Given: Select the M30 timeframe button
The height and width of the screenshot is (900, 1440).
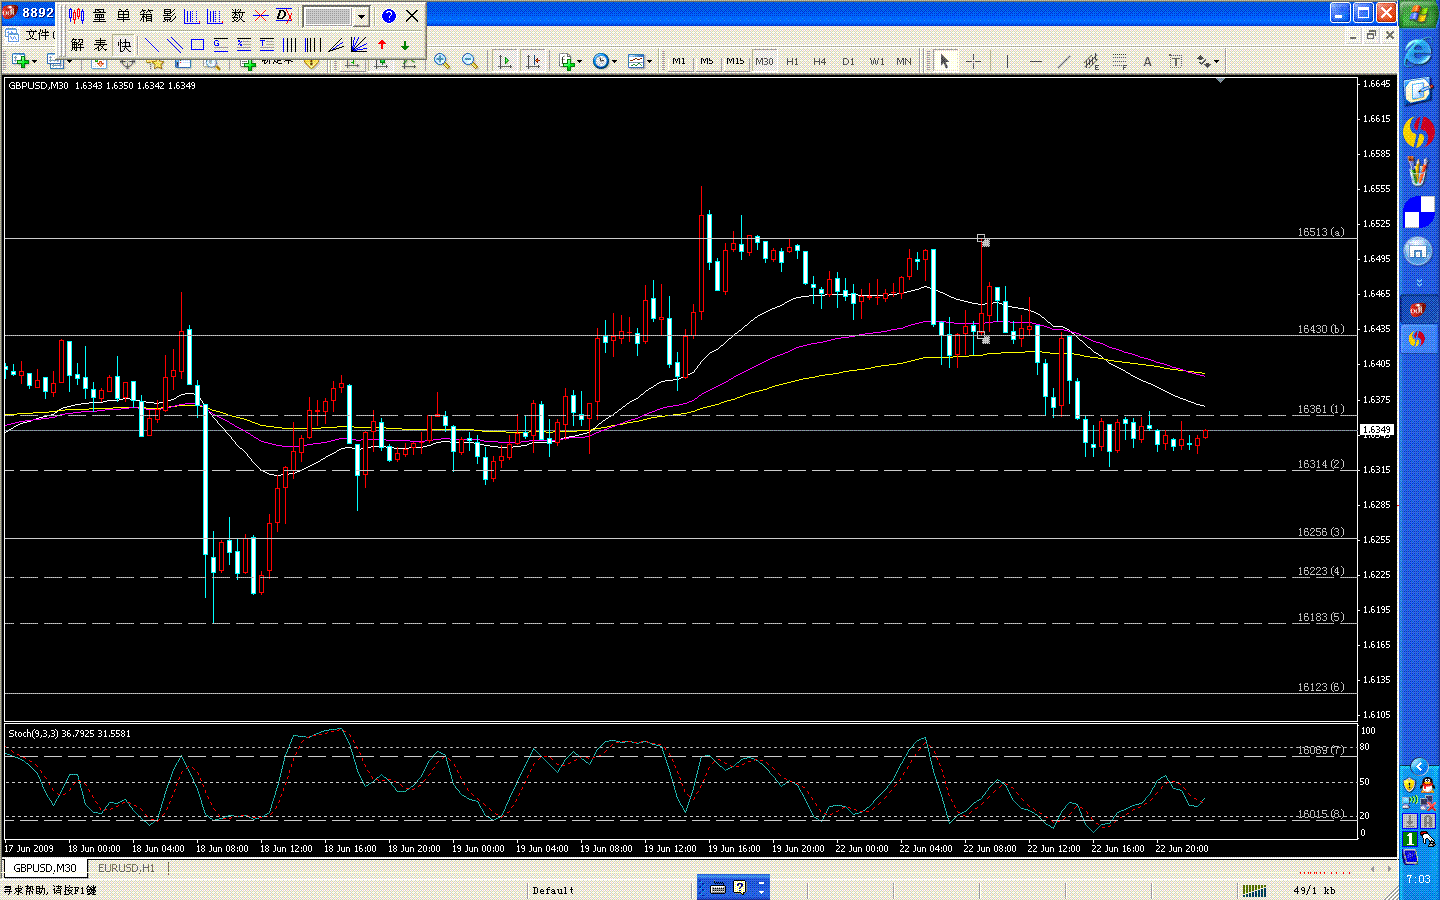Looking at the screenshot, I should point(764,62).
